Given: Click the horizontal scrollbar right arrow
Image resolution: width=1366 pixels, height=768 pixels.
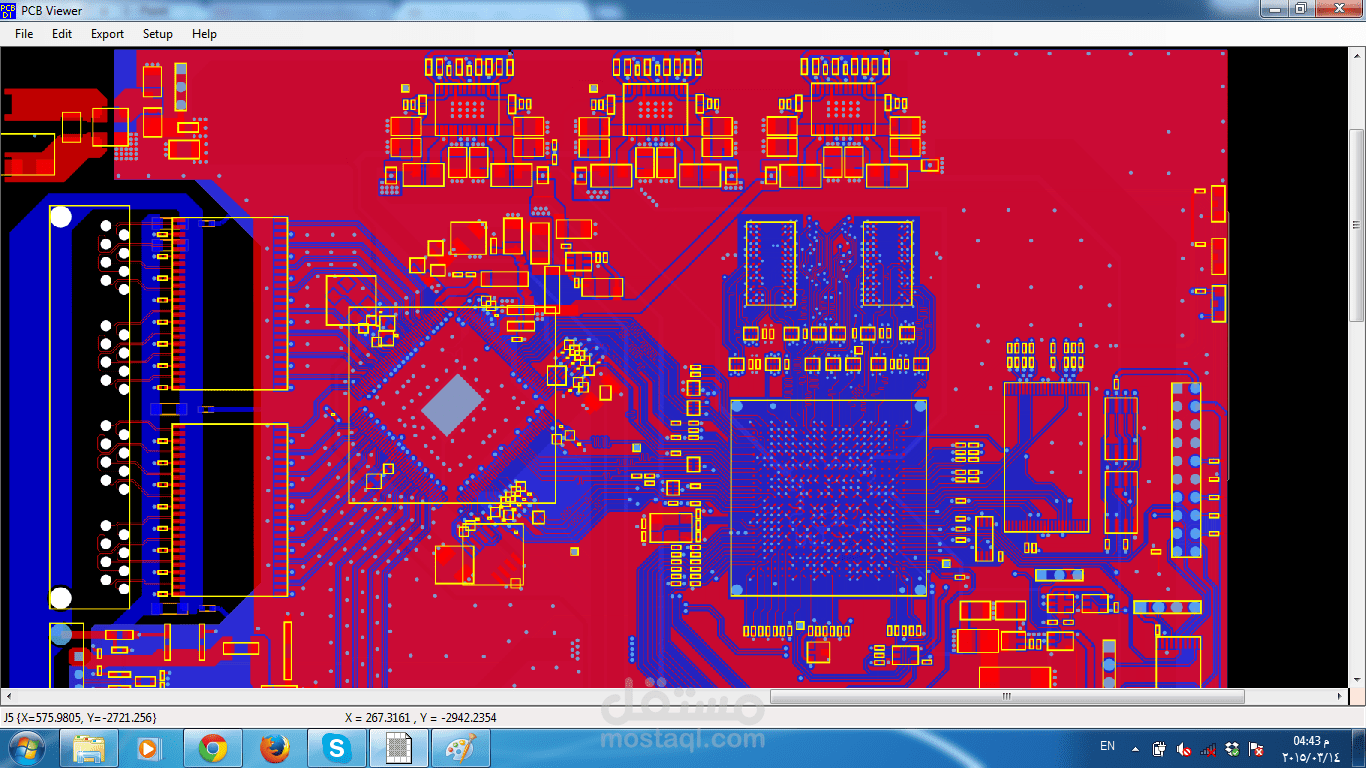Looking at the screenshot, I should (1341, 696).
